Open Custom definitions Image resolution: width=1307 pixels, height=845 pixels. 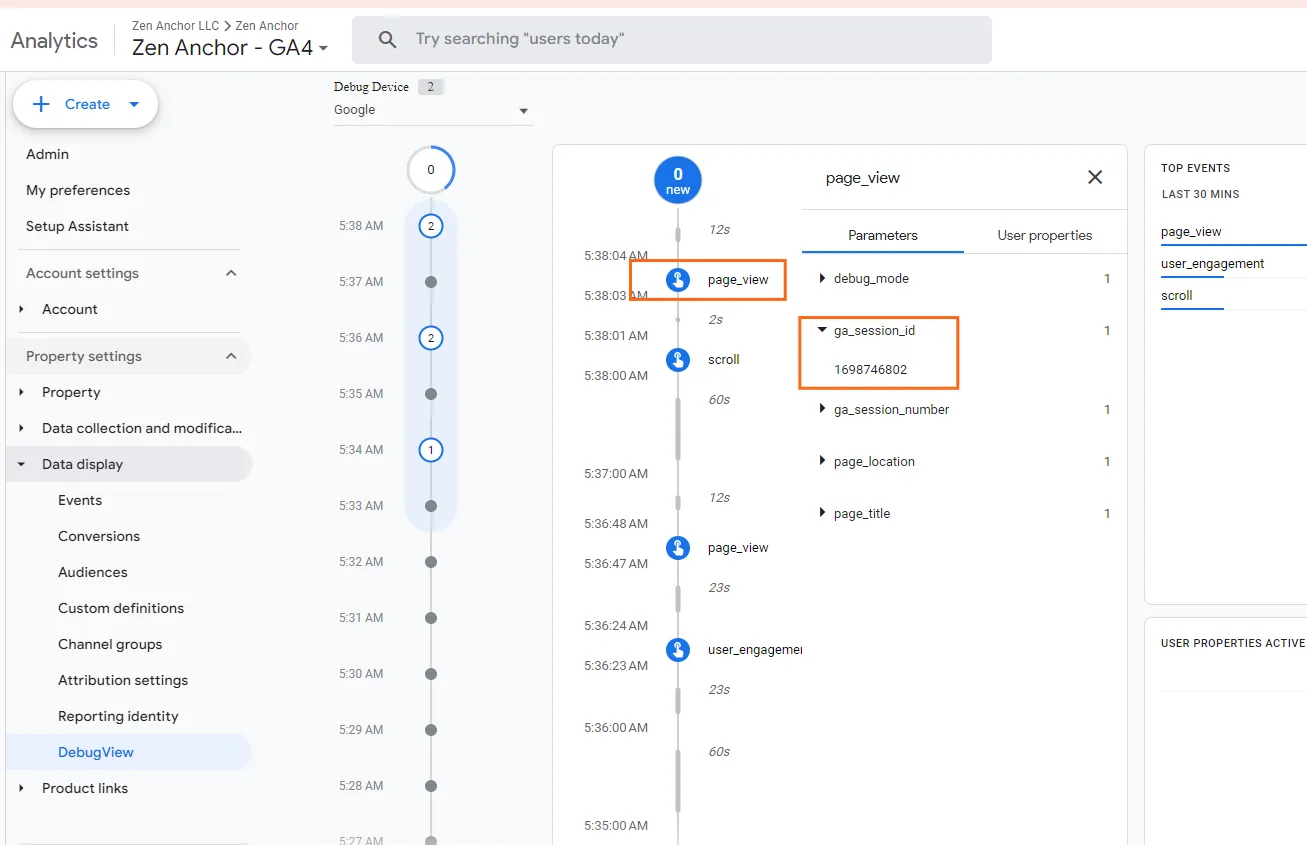pos(121,608)
